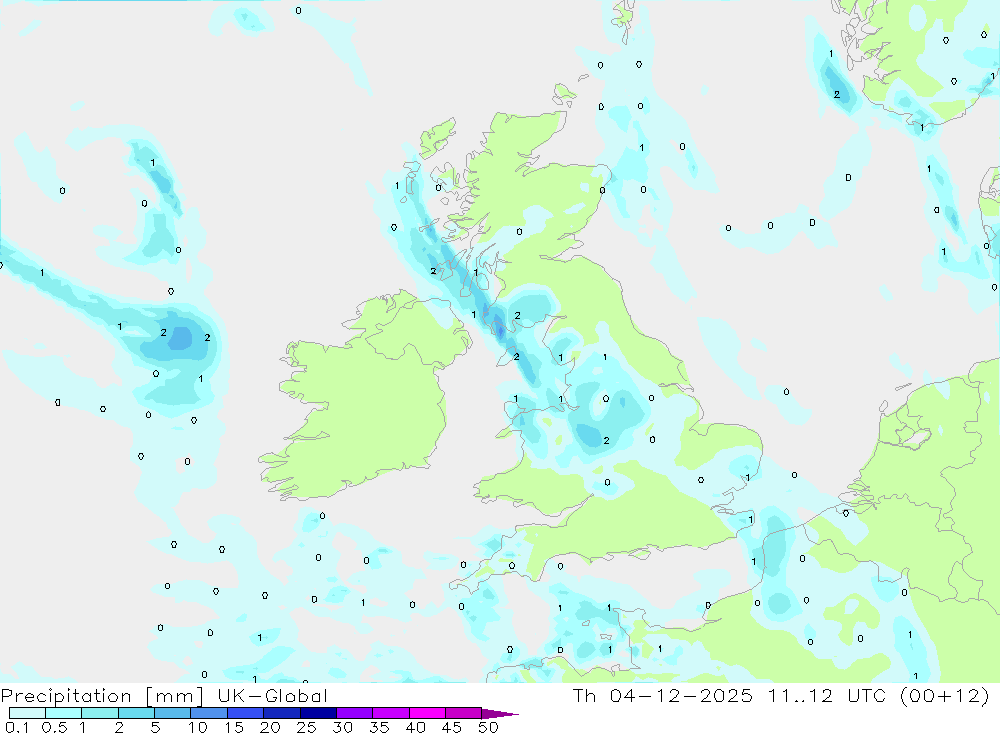The width and height of the screenshot is (1000, 733).
Task: Click the date 'Th 04-12-2025'
Action: coord(662,695)
